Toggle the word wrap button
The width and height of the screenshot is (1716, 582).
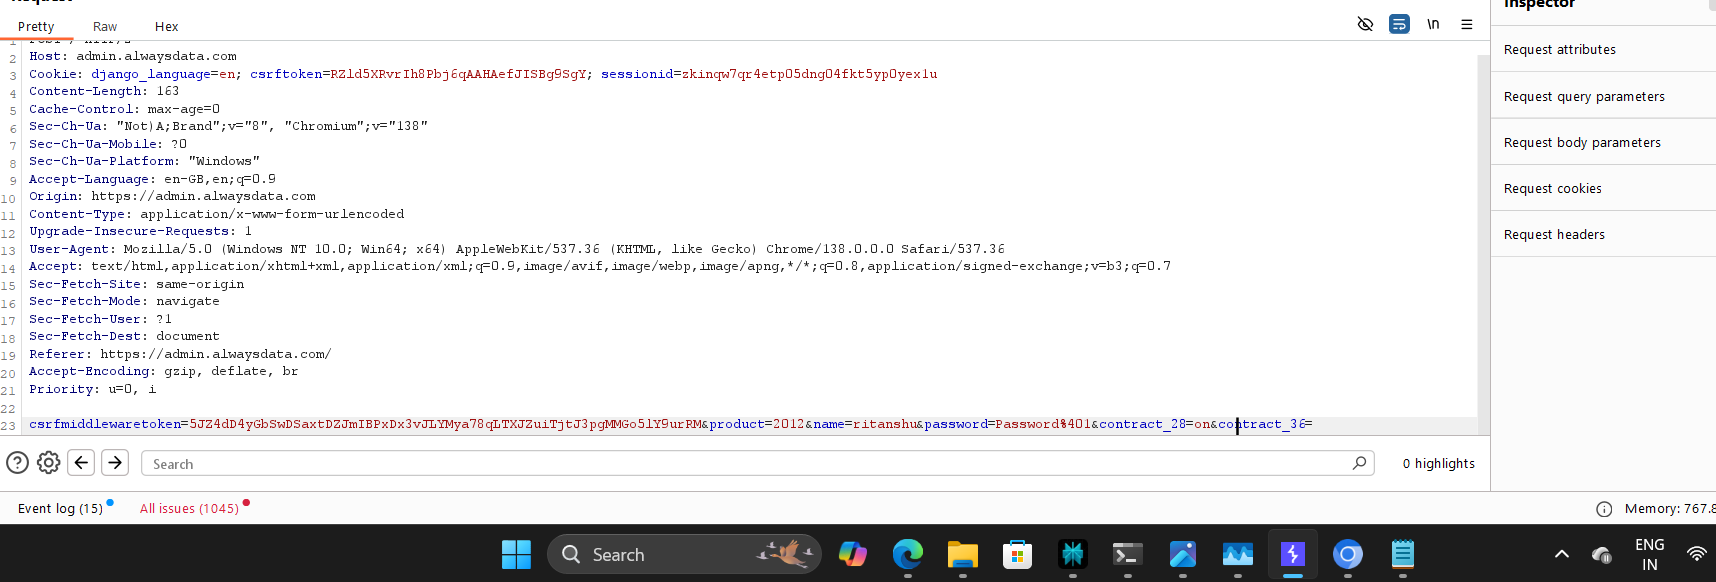1399,24
